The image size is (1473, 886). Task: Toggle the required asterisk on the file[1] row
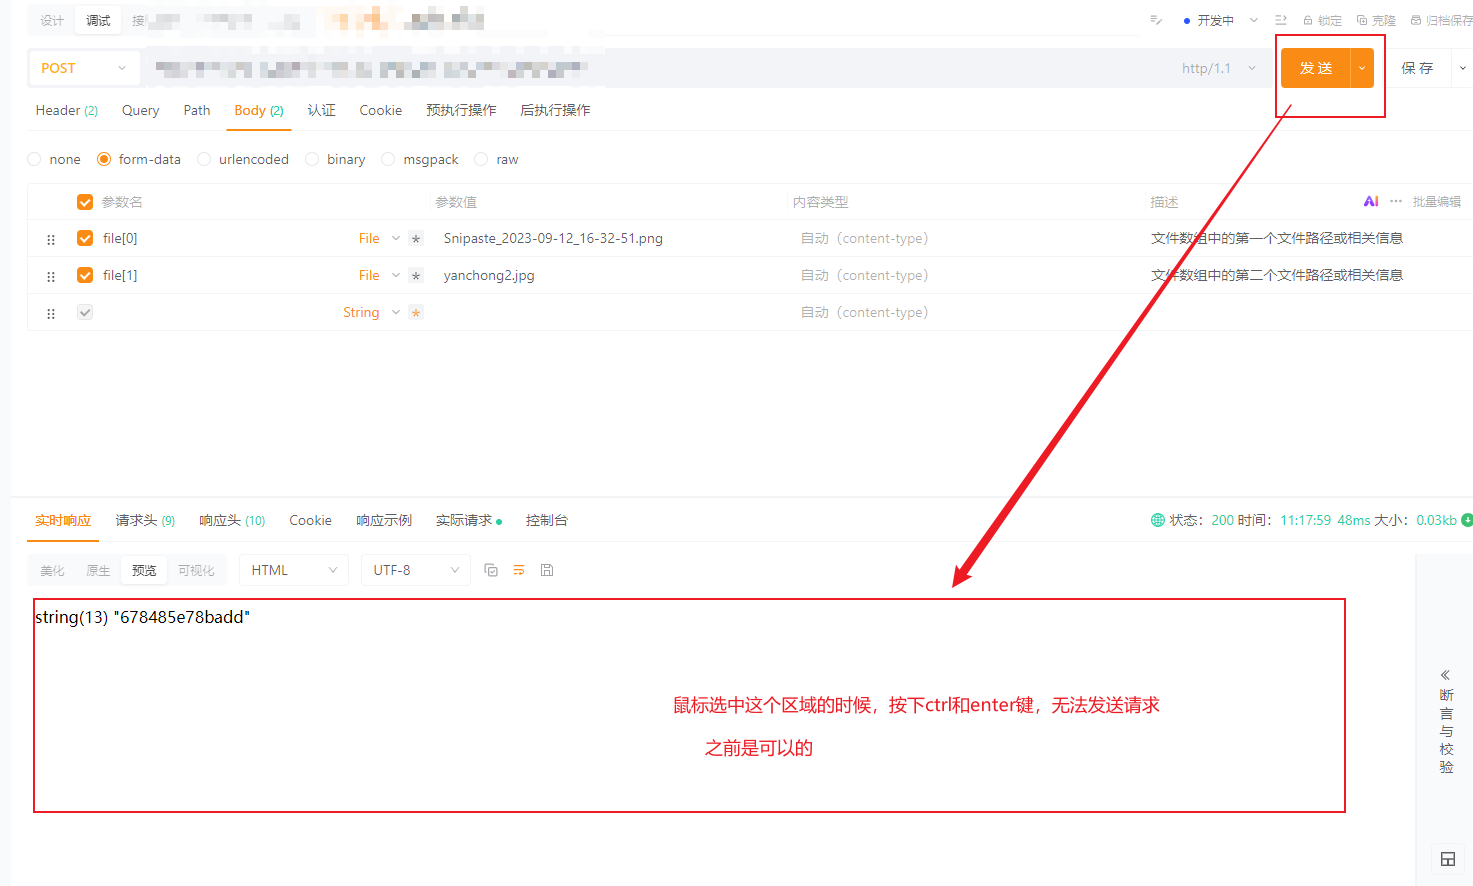click(416, 276)
